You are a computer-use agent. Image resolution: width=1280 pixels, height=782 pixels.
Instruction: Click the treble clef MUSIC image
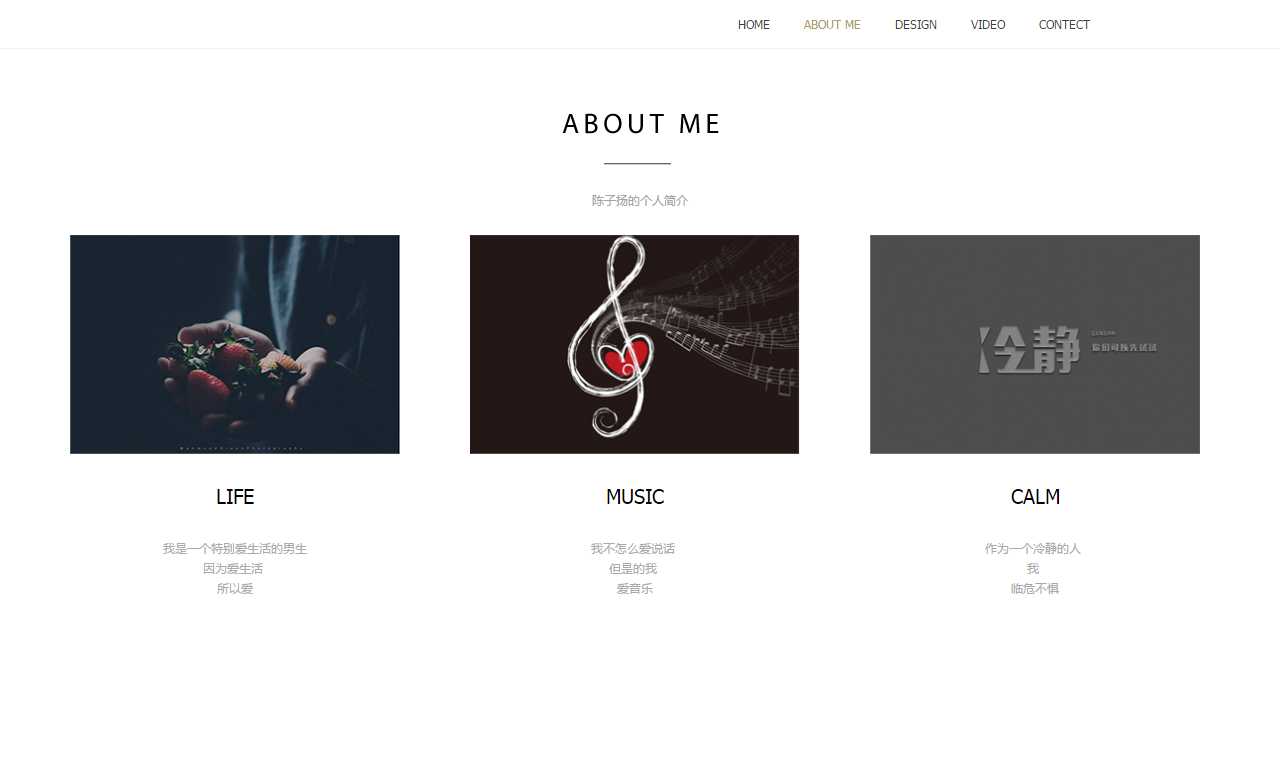[x=634, y=344]
